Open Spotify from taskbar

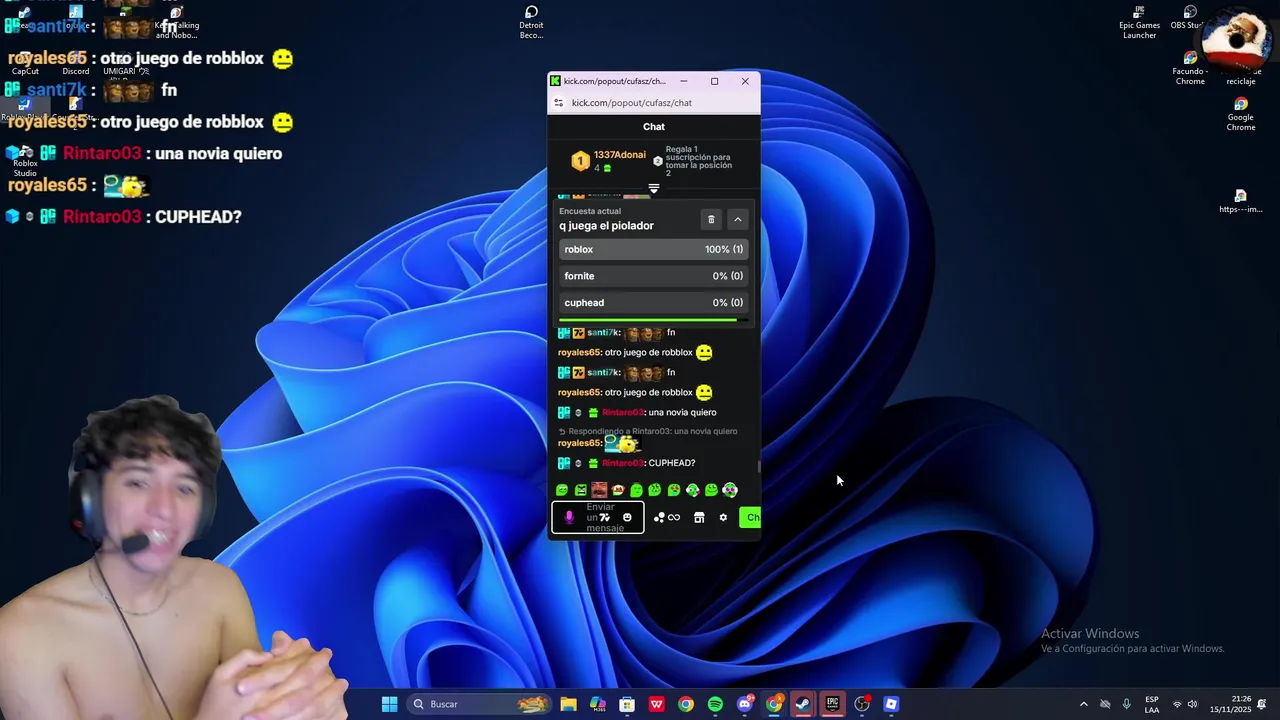click(x=715, y=704)
